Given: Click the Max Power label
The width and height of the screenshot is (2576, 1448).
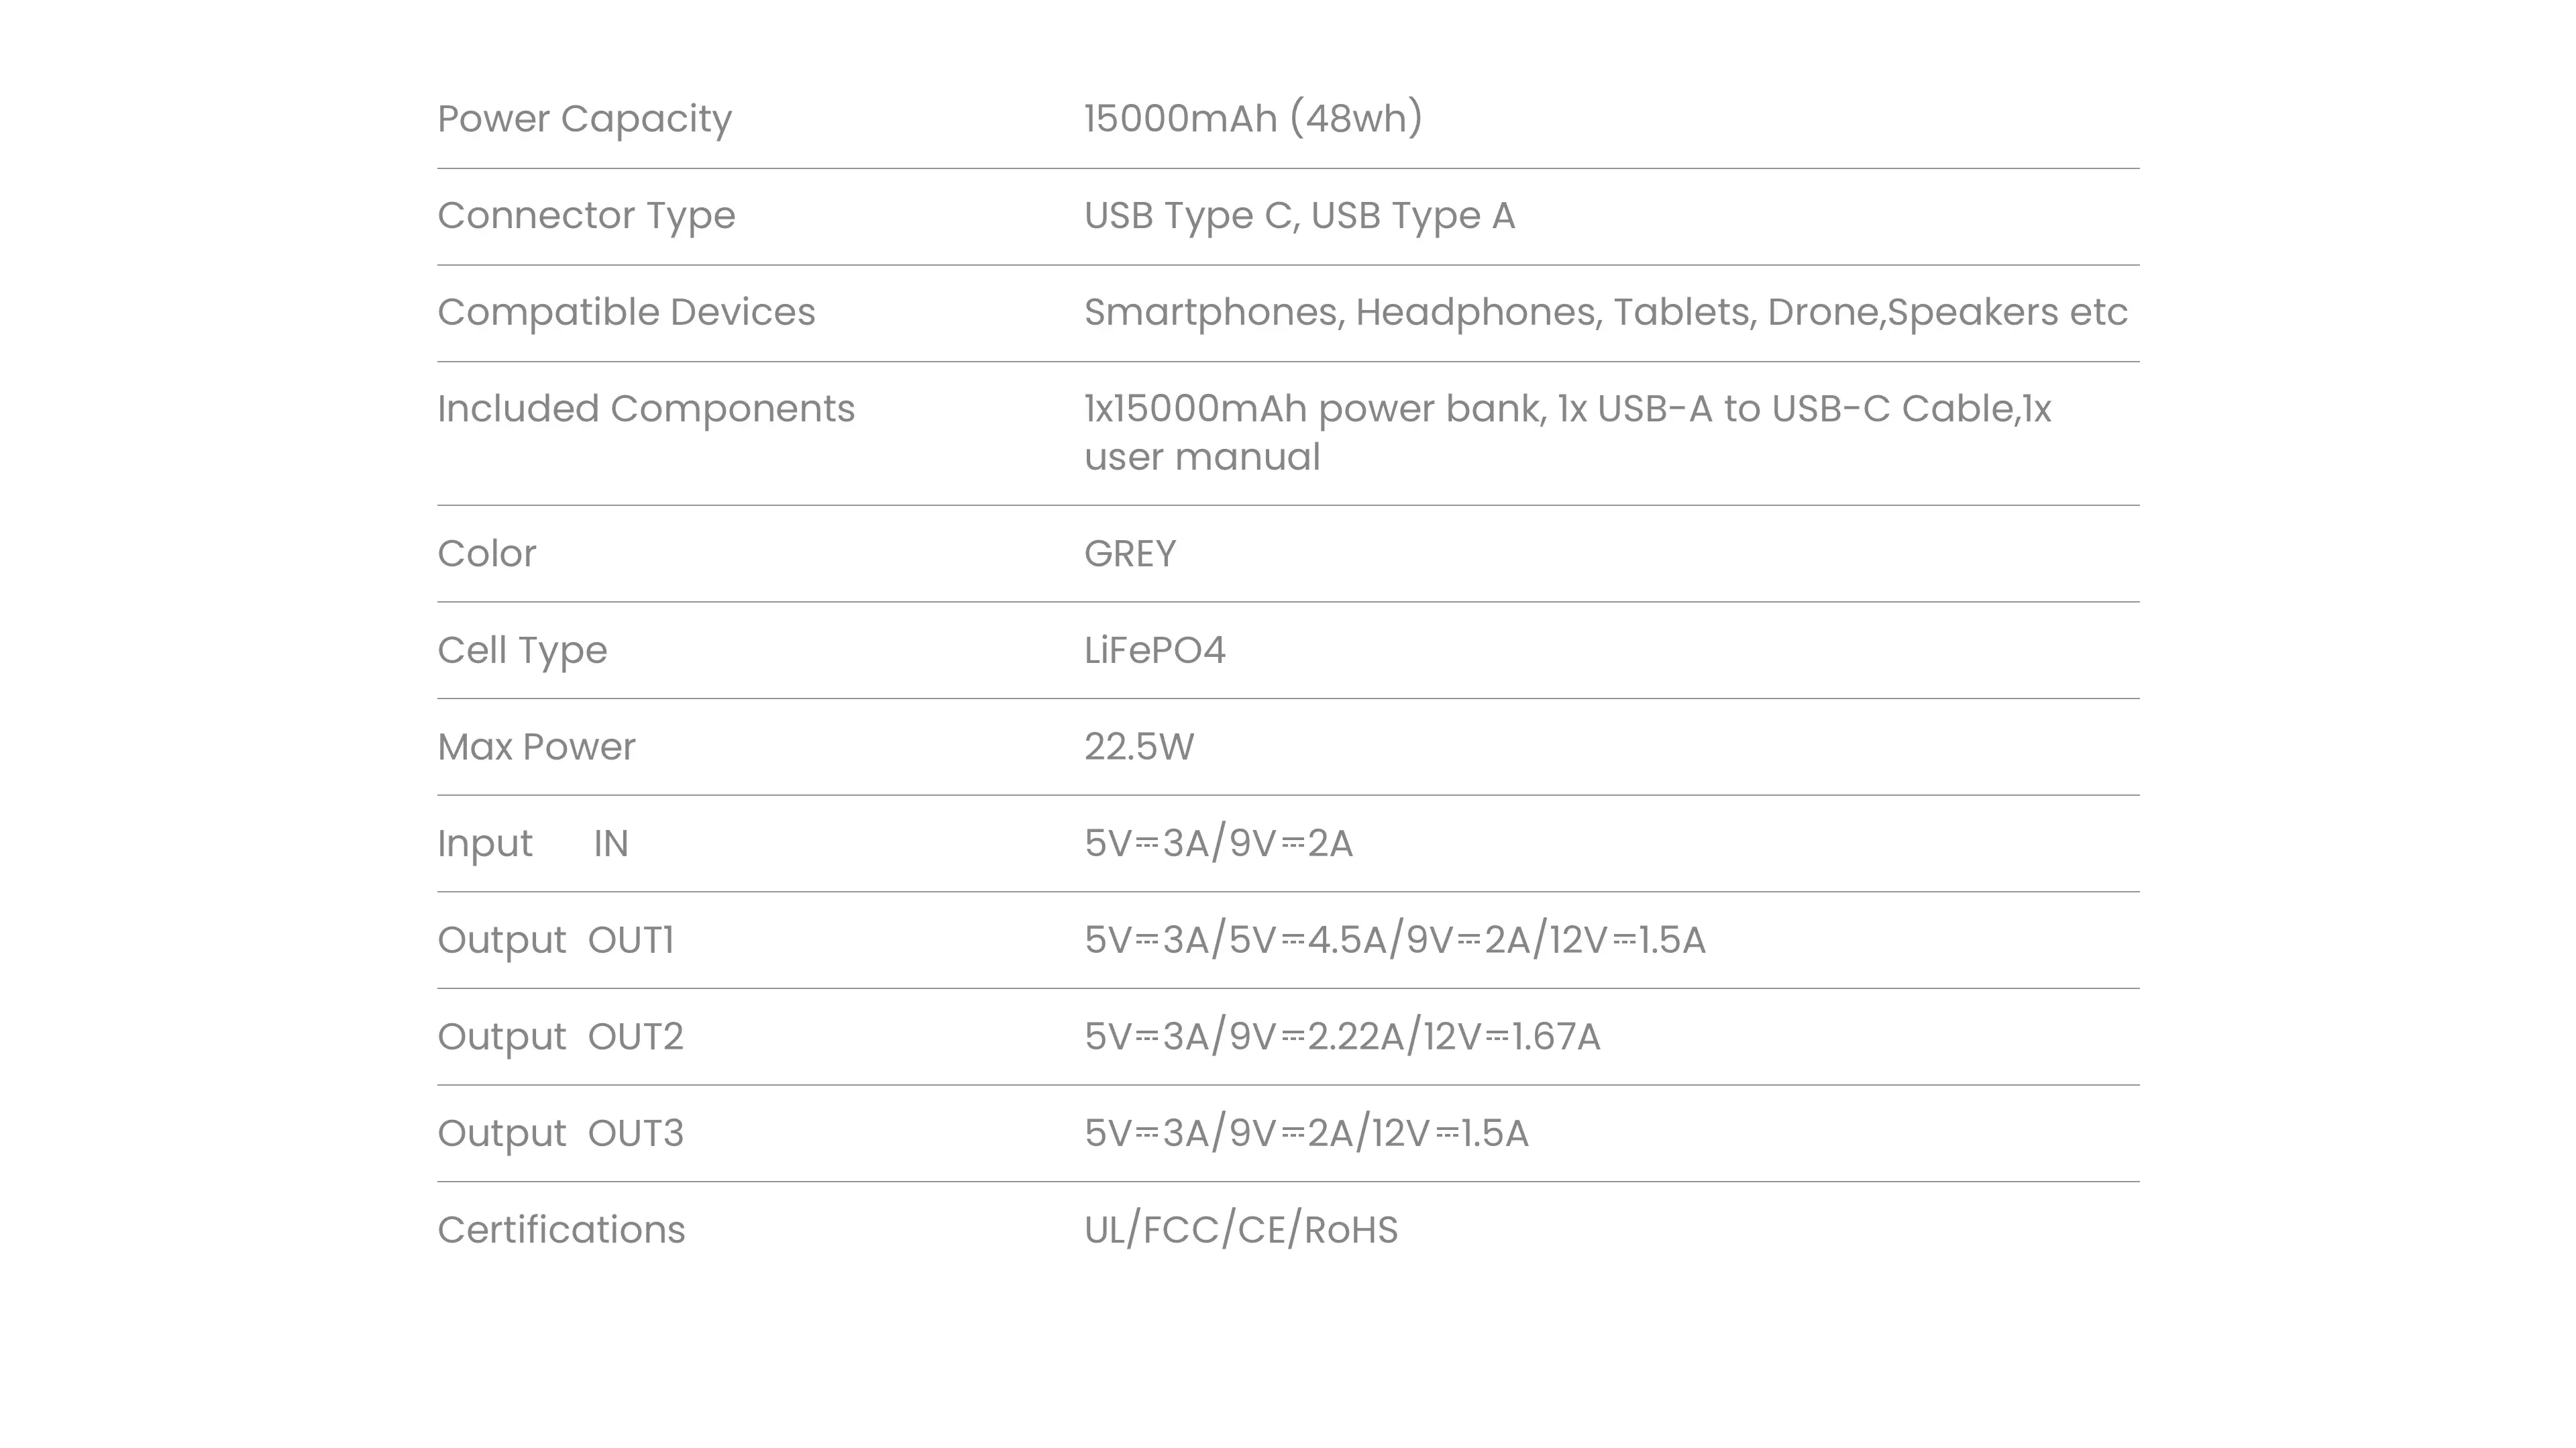Looking at the screenshot, I should 536,747.
